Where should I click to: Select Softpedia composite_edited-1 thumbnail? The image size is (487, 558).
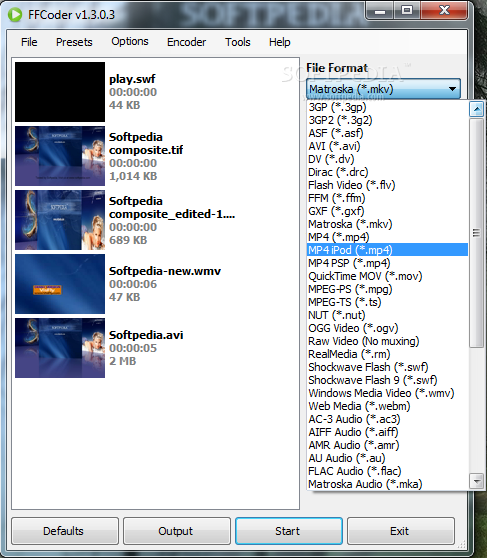tap(60, 220)
